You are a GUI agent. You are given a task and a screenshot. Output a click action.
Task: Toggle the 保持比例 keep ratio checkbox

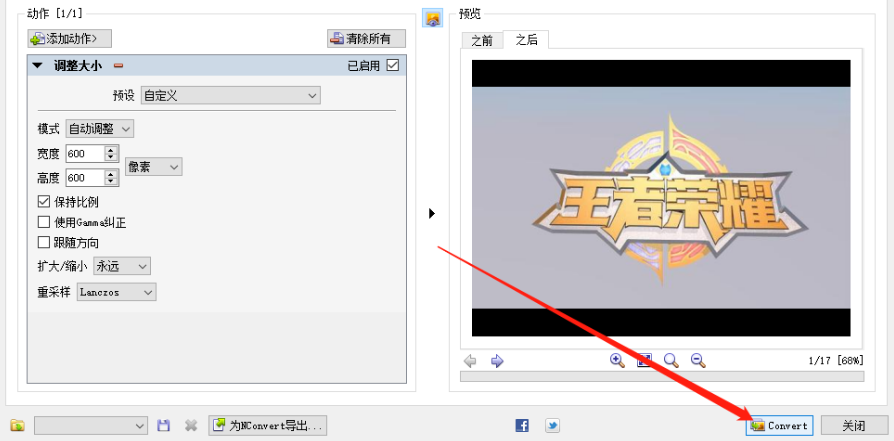[x=44, y=201]
